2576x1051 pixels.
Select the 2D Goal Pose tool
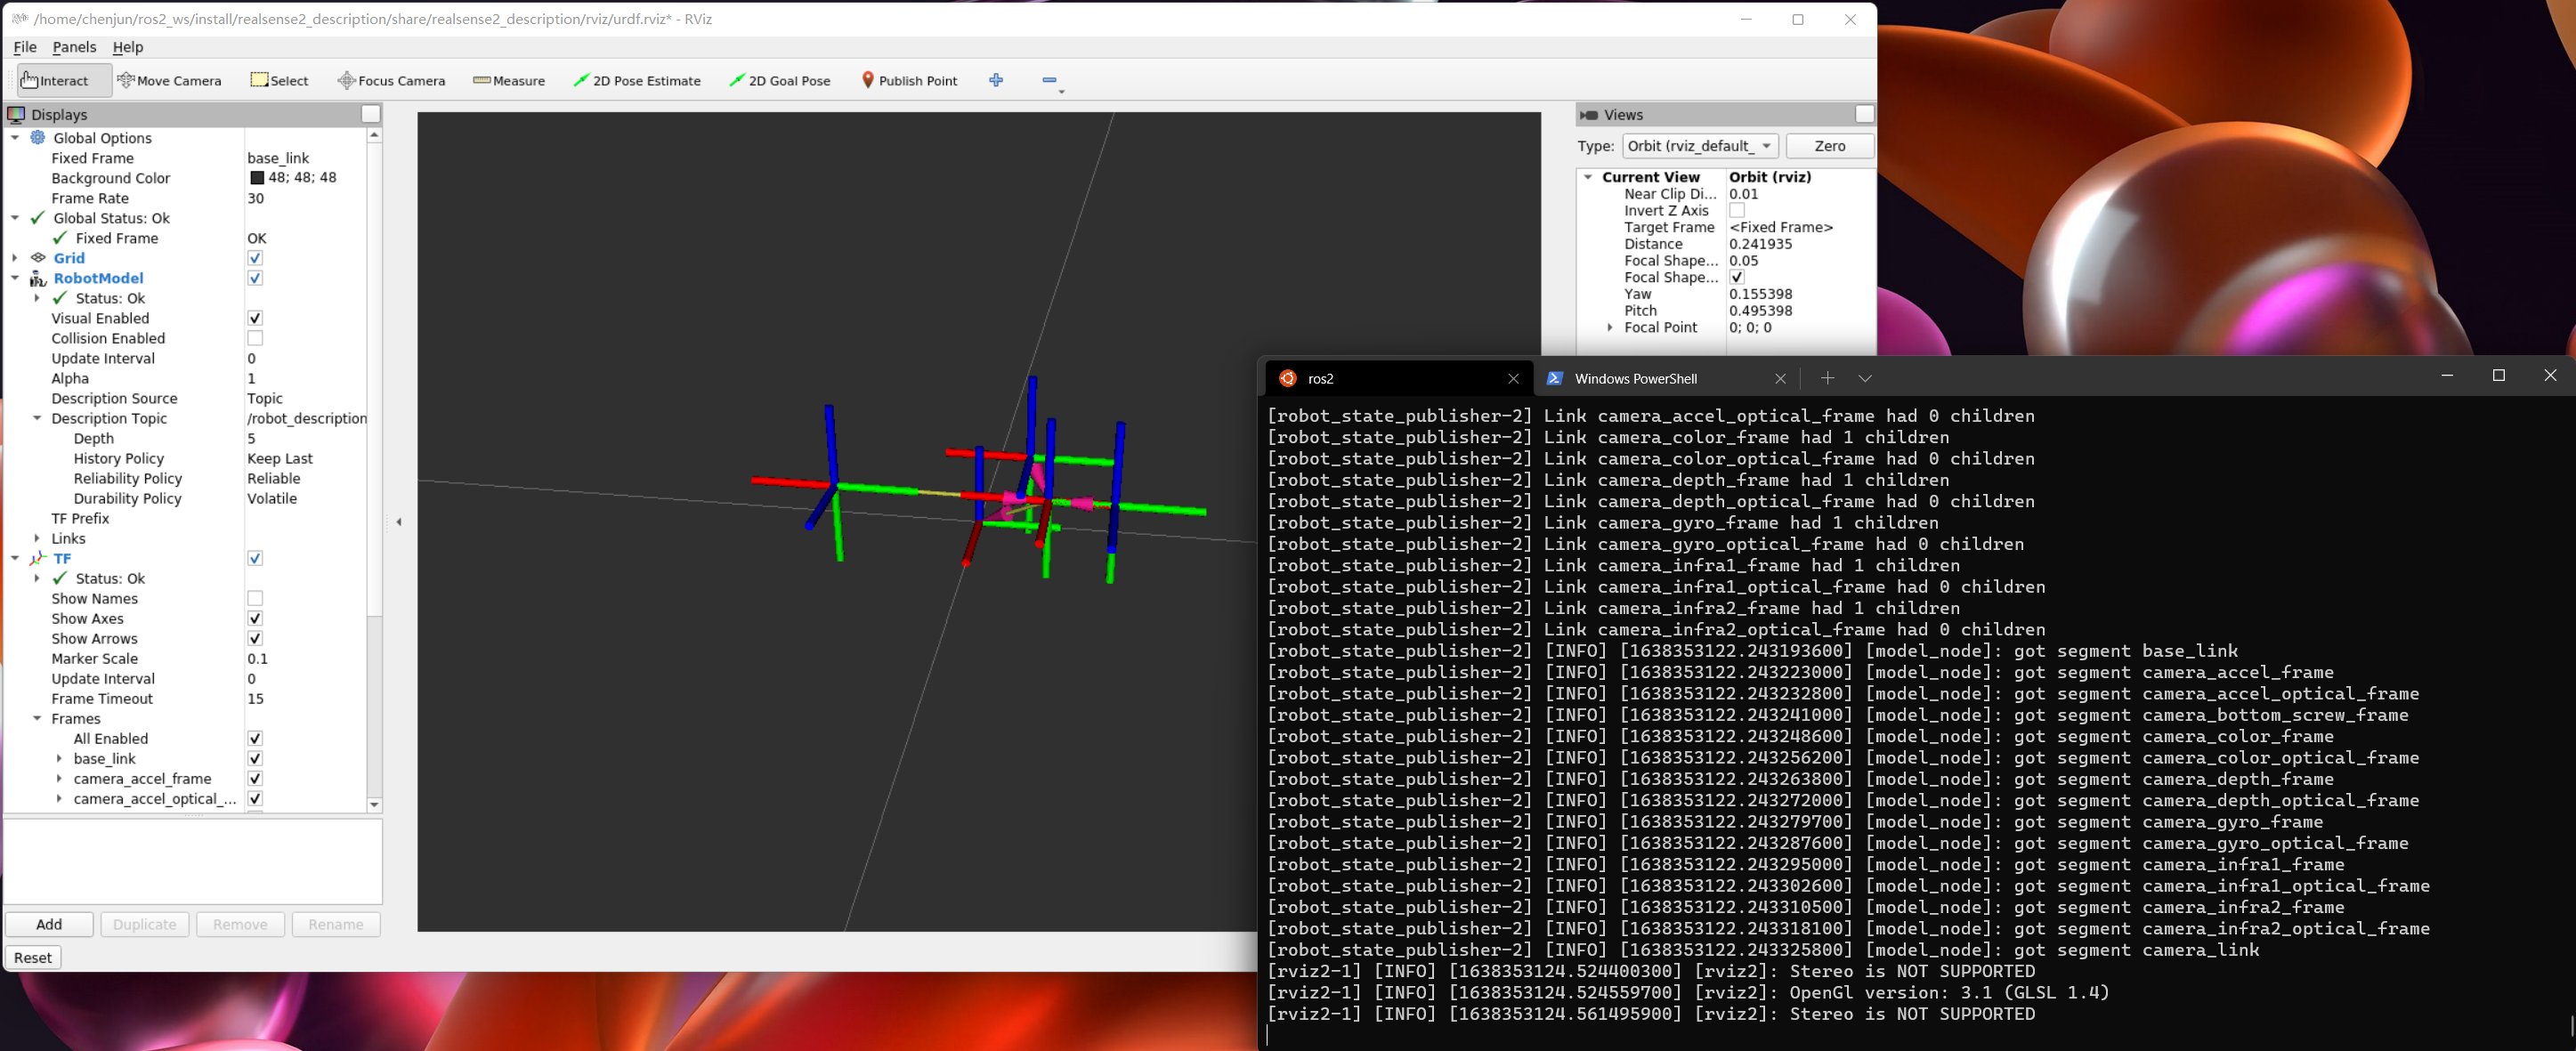[x=779, y=80]
